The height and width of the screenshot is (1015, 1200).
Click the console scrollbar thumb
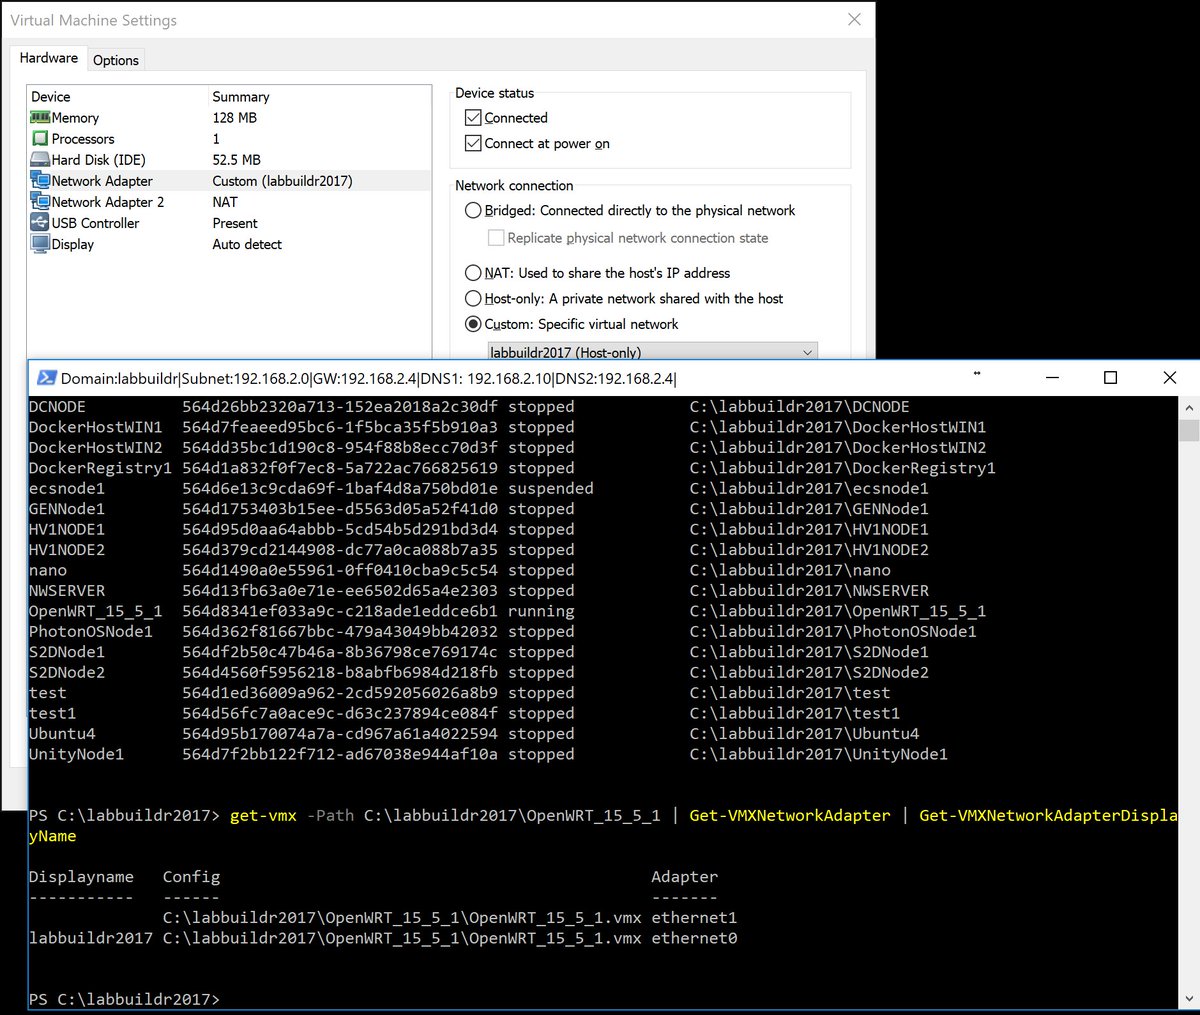(1189, 430)
